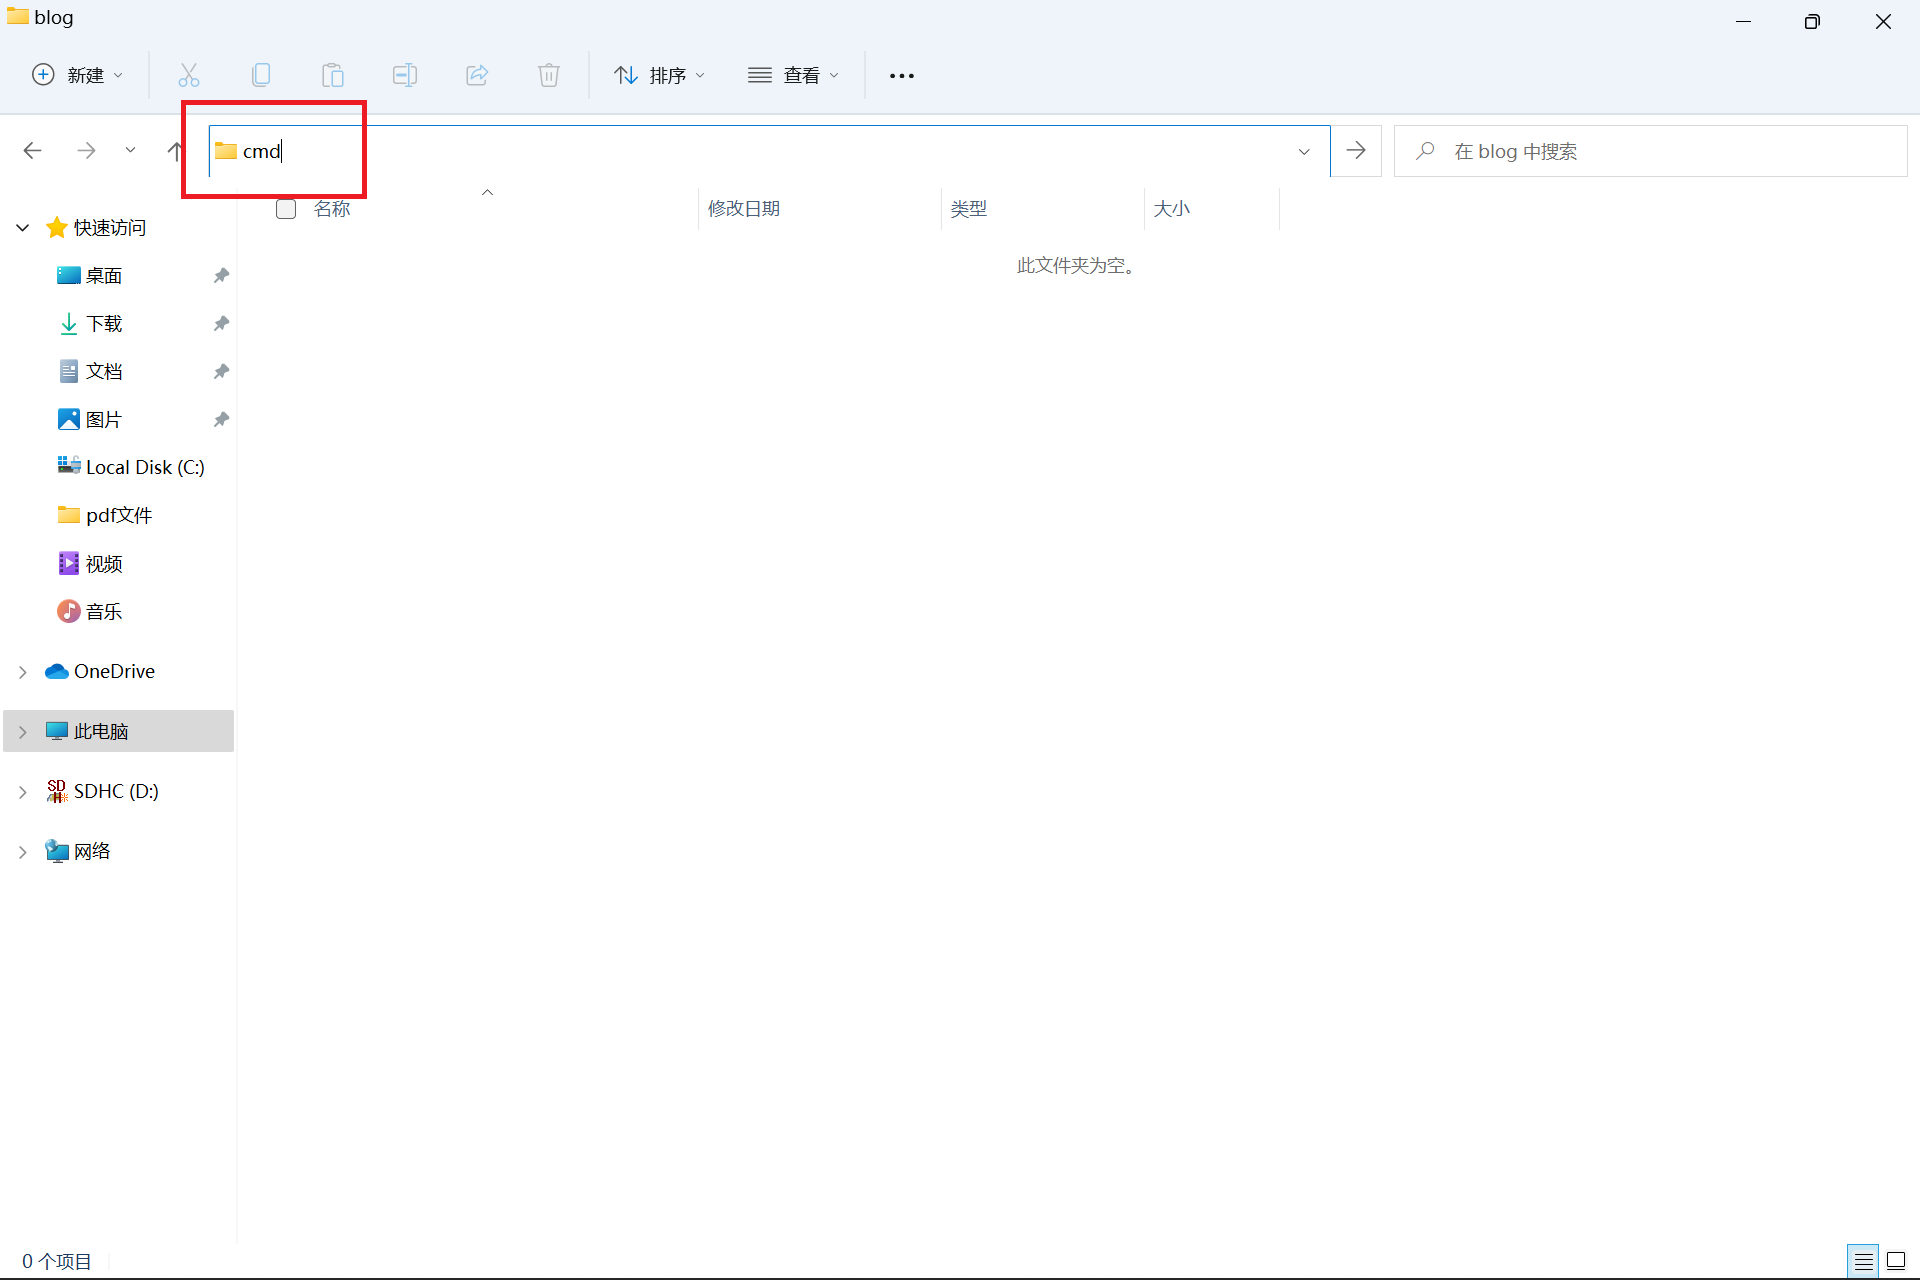Click the Rename icon in toolbar
The height and width of the screenshot is (1280, 1920).
(405, 75)
